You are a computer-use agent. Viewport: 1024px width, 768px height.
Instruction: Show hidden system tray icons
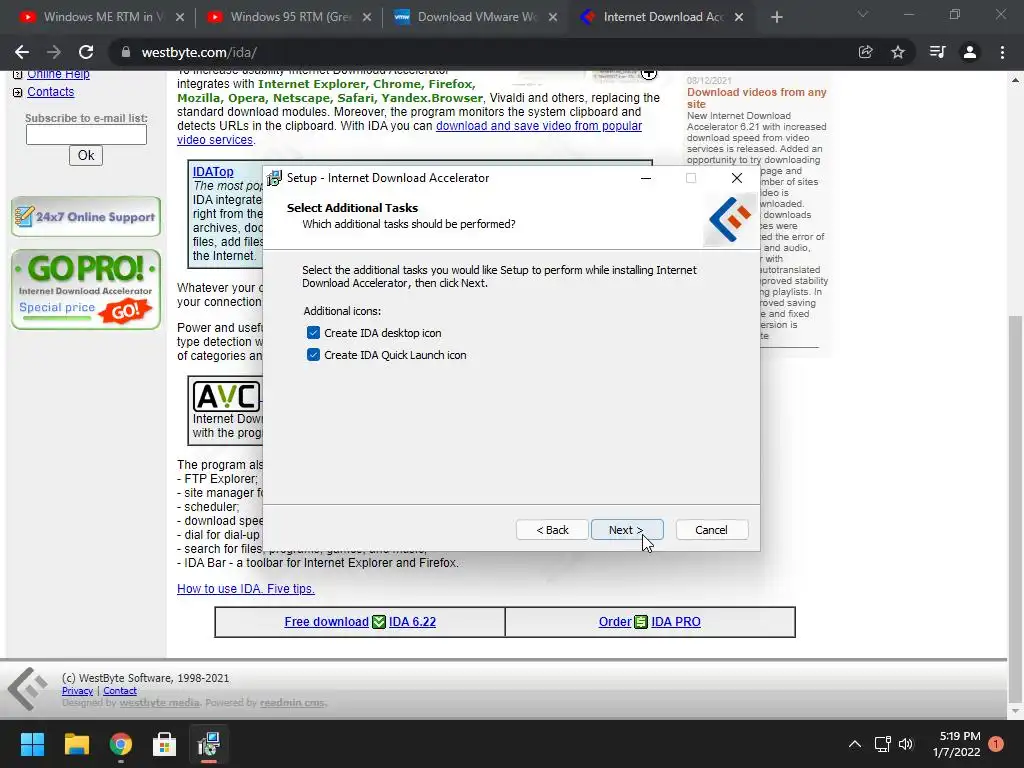[x=854, y=744]
